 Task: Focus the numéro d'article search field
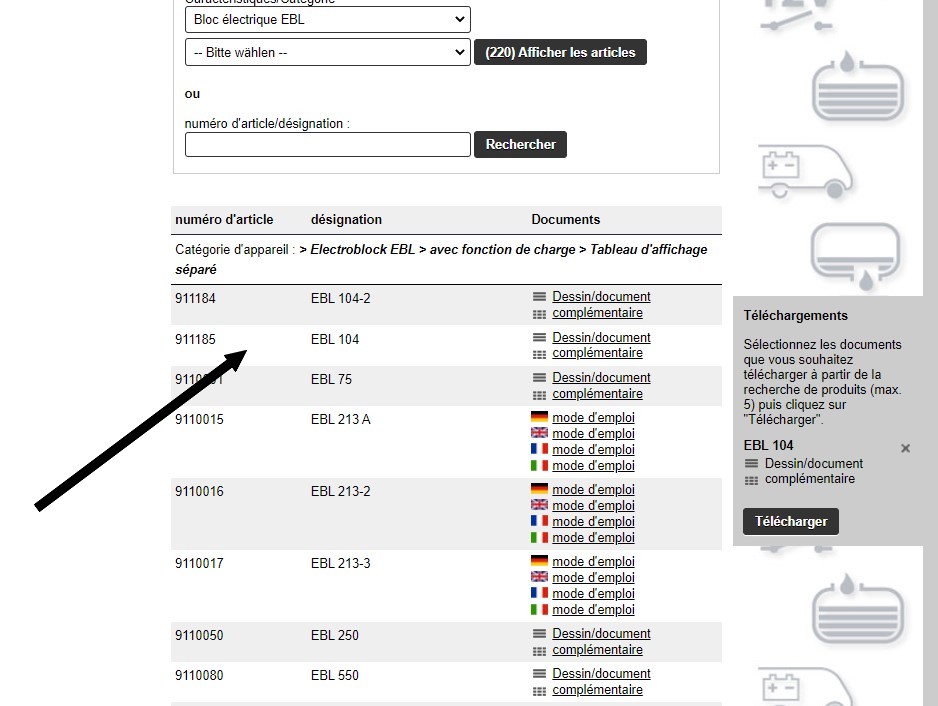point(327,145)
